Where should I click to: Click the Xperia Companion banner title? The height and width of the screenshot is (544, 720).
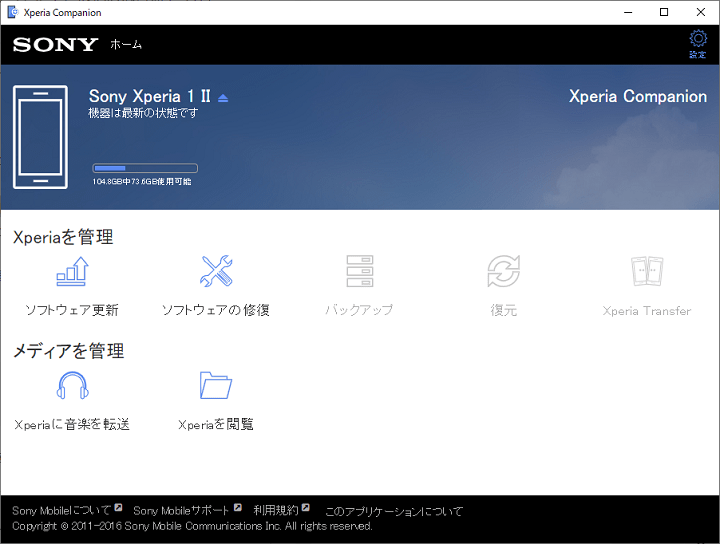(638, 96)
